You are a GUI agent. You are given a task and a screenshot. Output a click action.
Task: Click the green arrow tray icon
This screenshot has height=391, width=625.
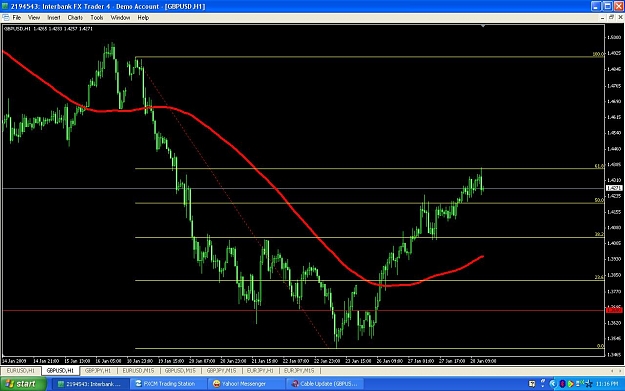coord(571,384)
